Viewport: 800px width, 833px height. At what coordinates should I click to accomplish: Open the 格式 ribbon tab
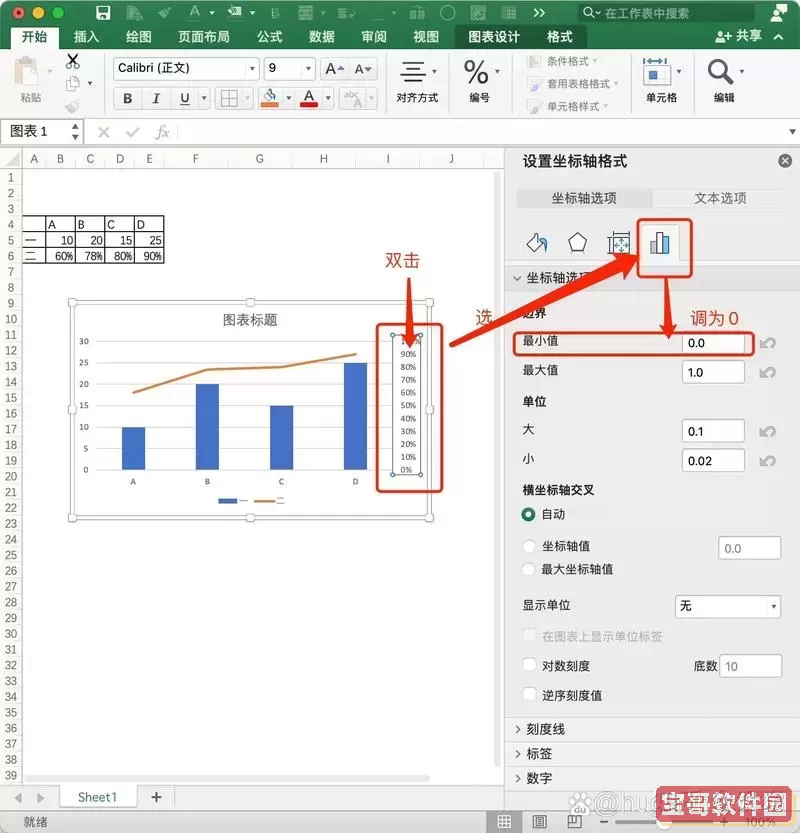[560, 37]
